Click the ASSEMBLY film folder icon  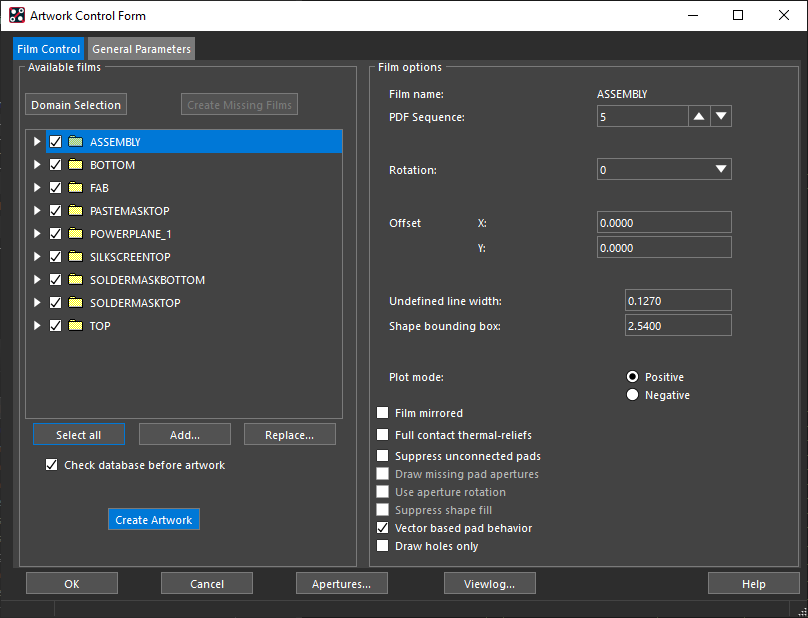76,141
